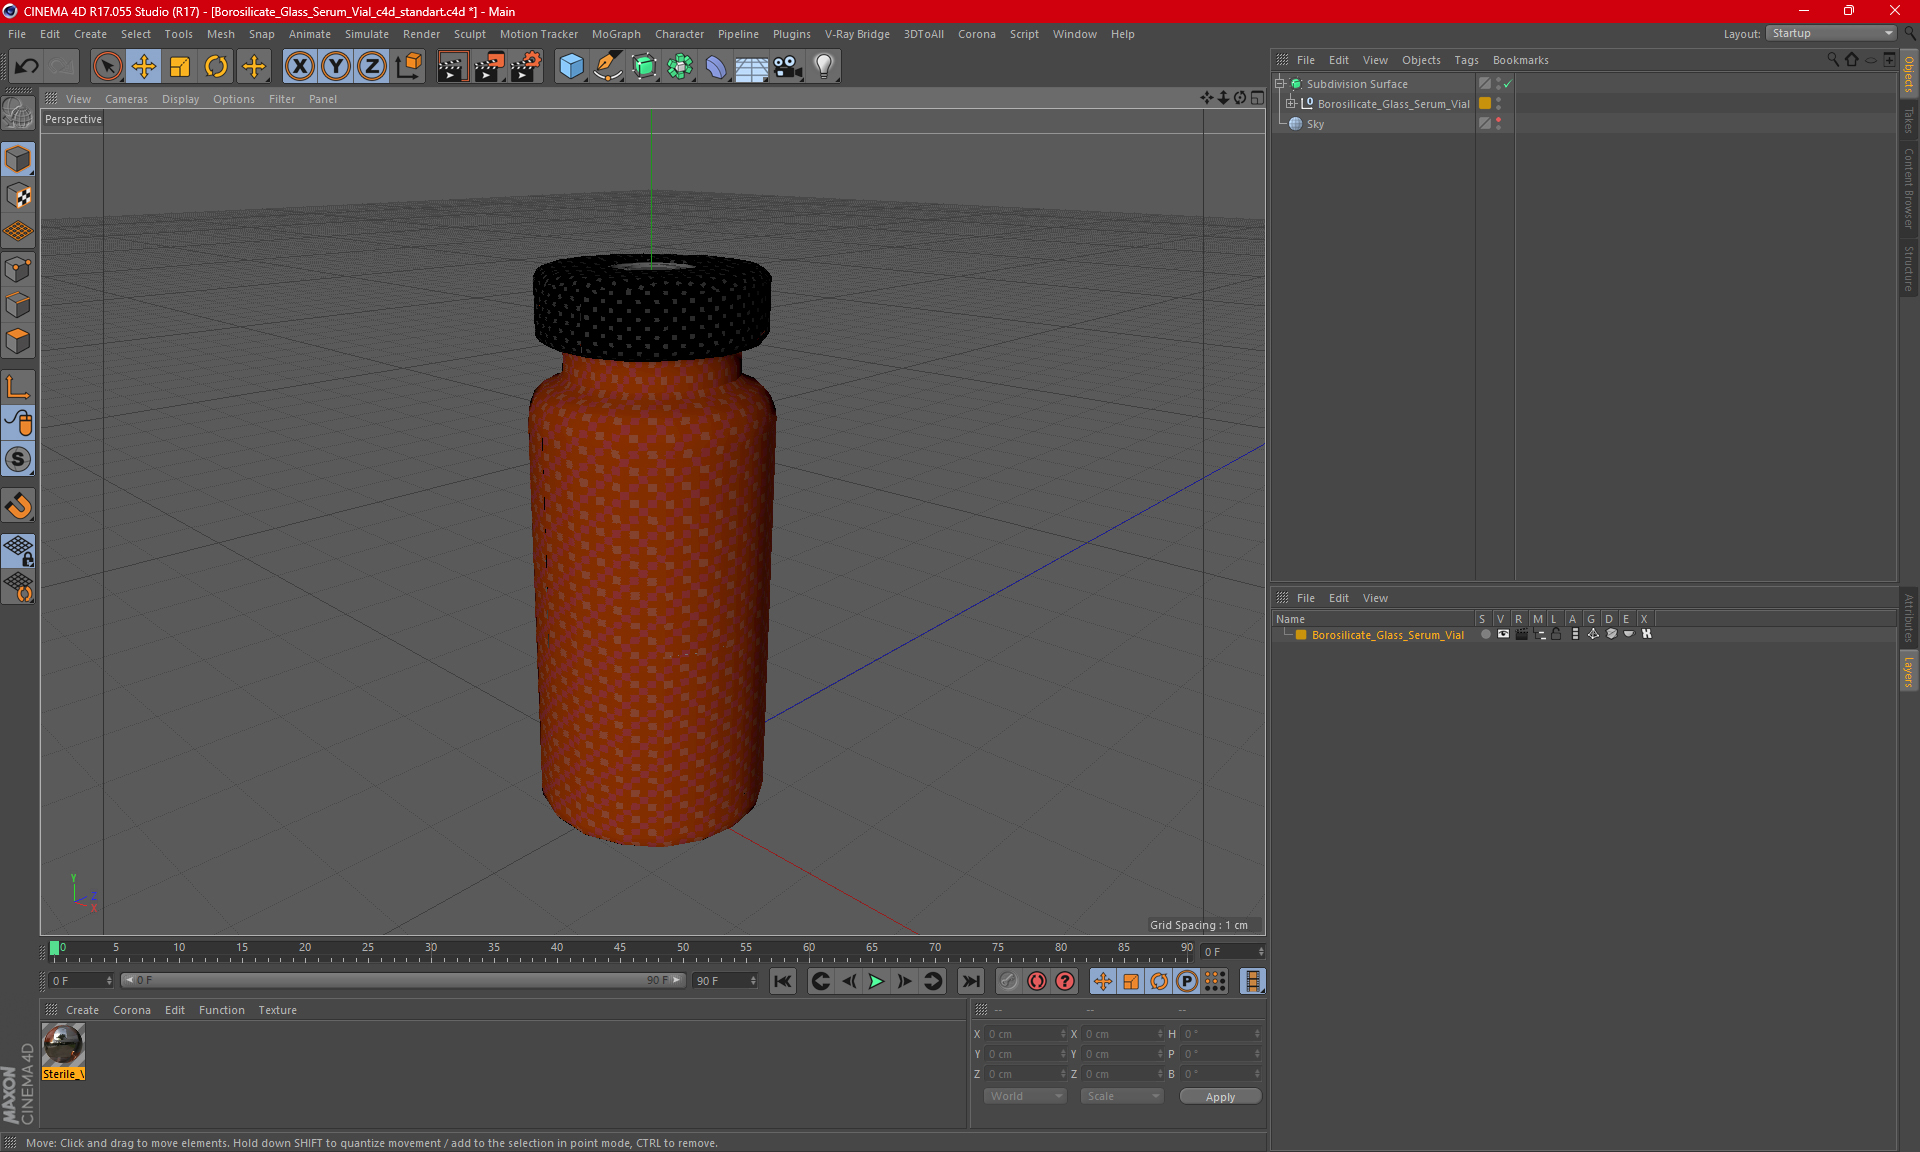This screenshot has height=1152, width=1920.
Task: Open material manager Texture menu
Action: [277, 1010]
